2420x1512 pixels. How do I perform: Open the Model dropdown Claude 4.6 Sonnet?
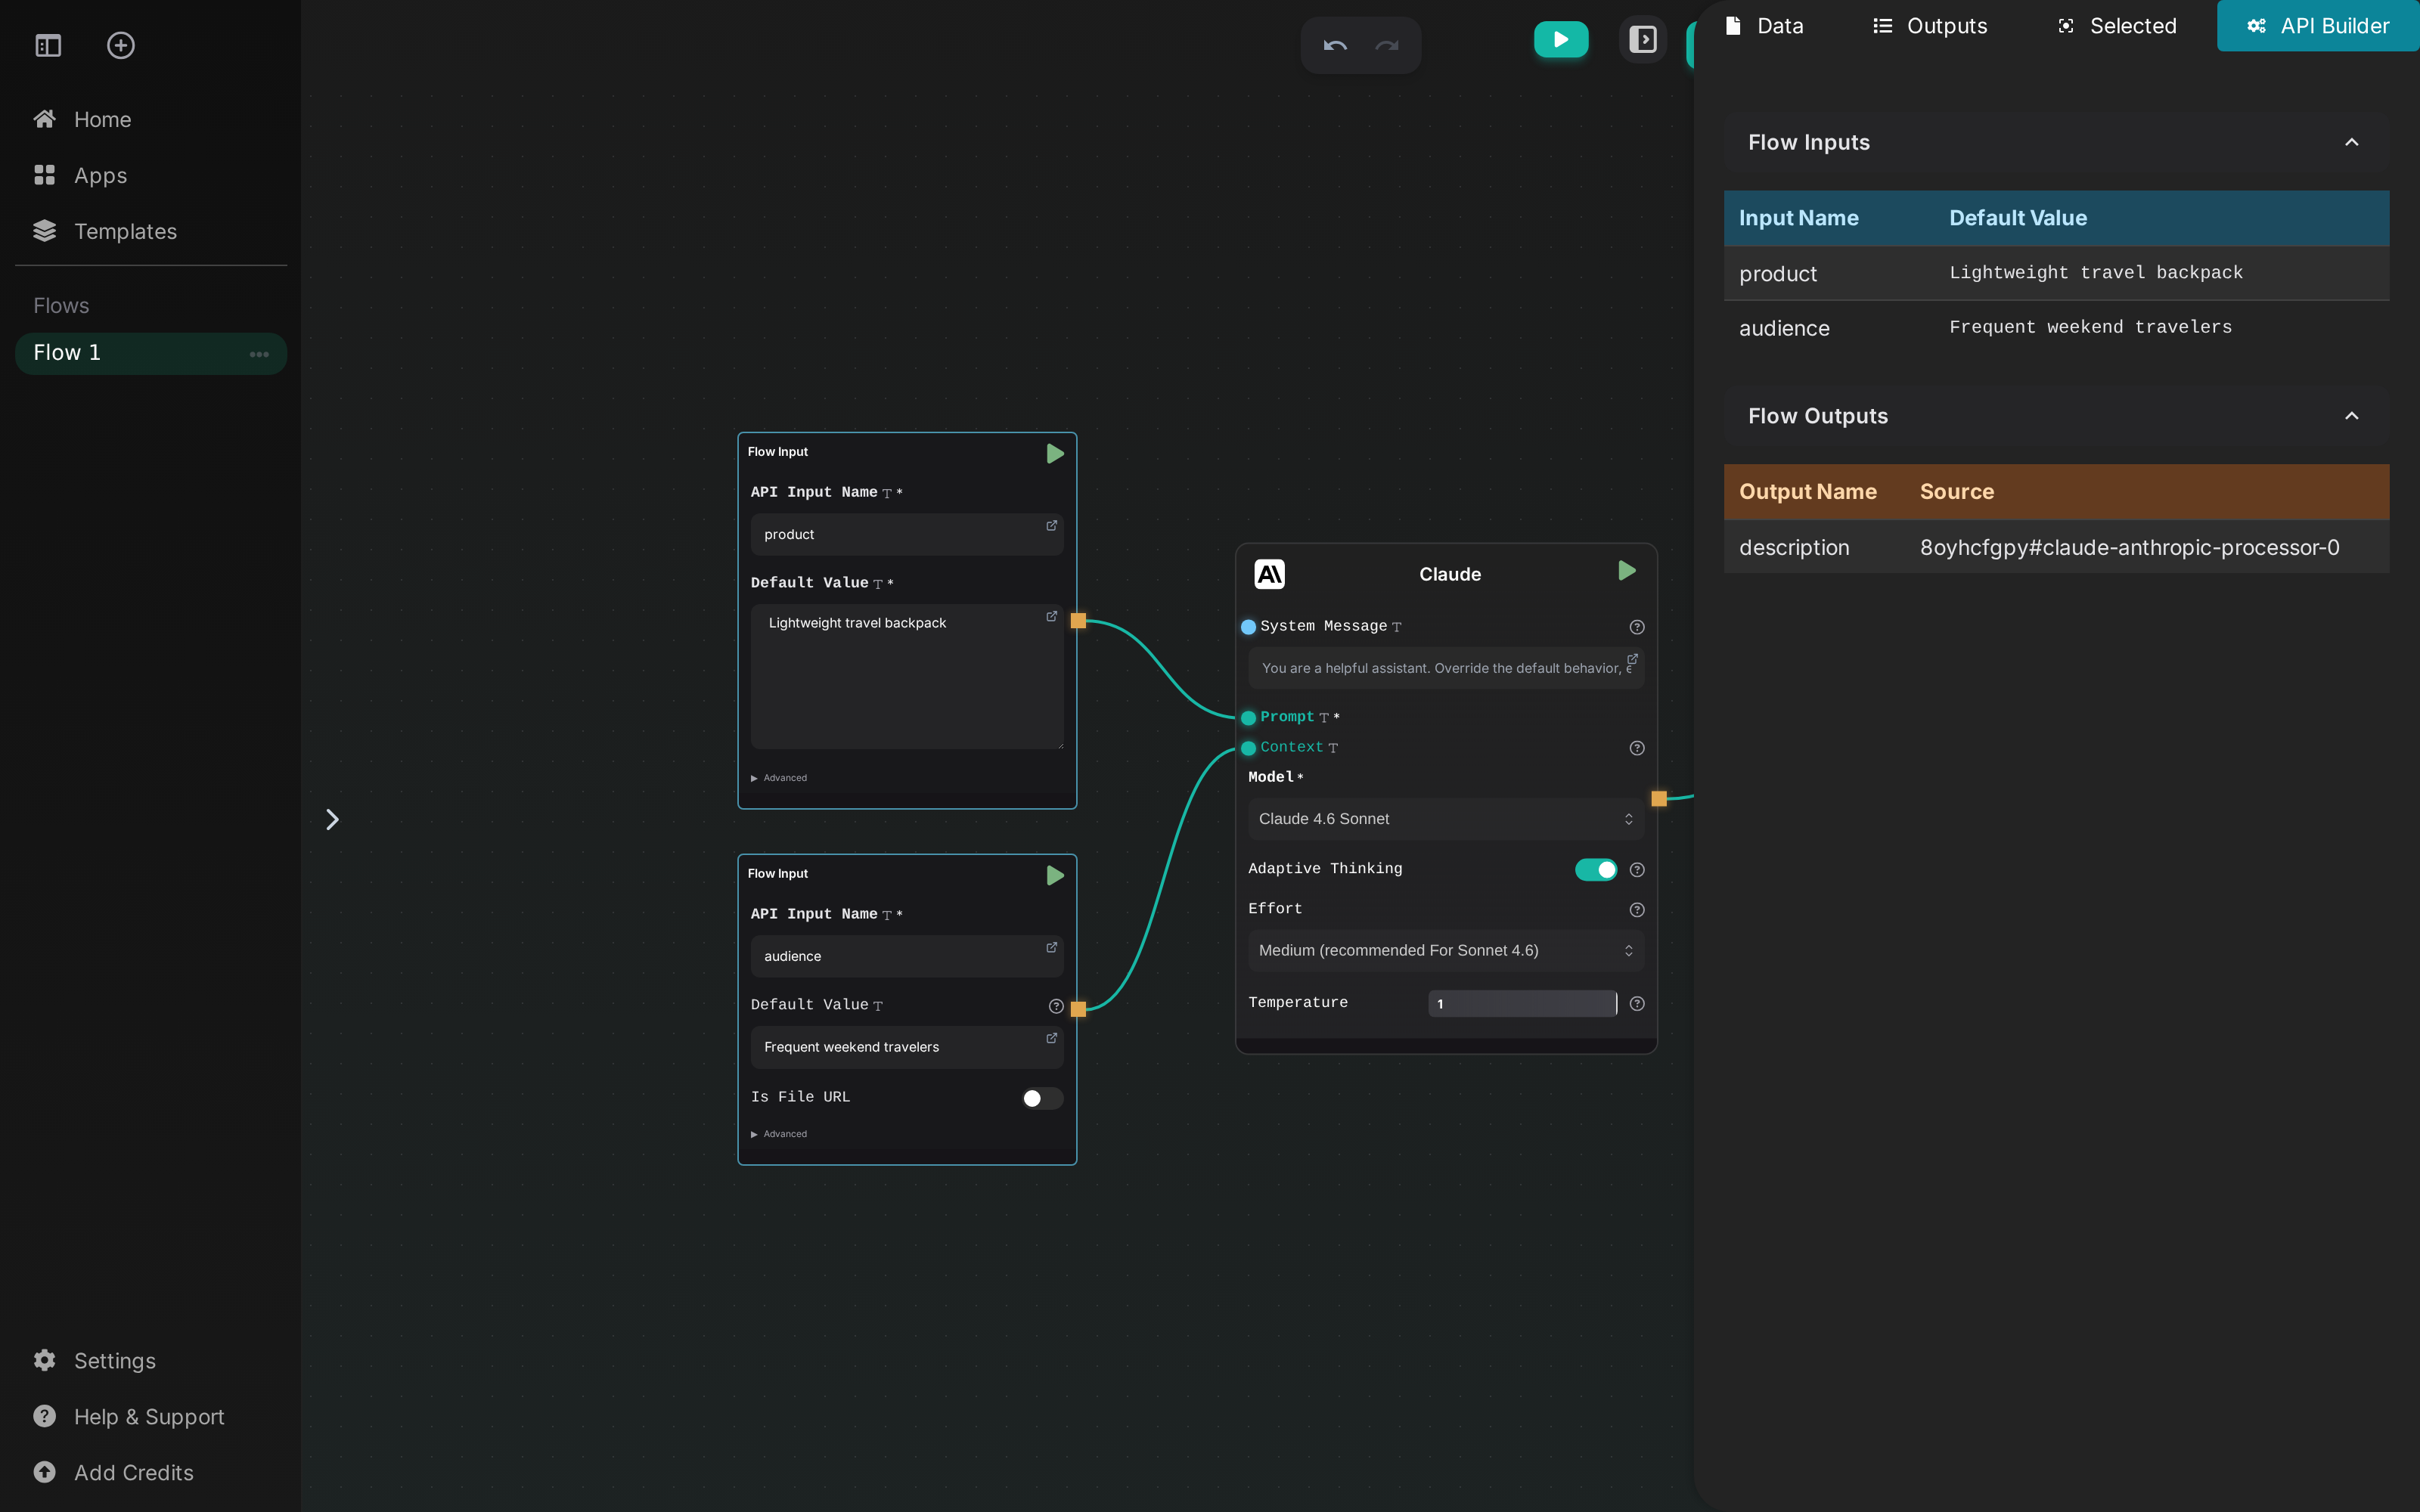coord(1446,819)
